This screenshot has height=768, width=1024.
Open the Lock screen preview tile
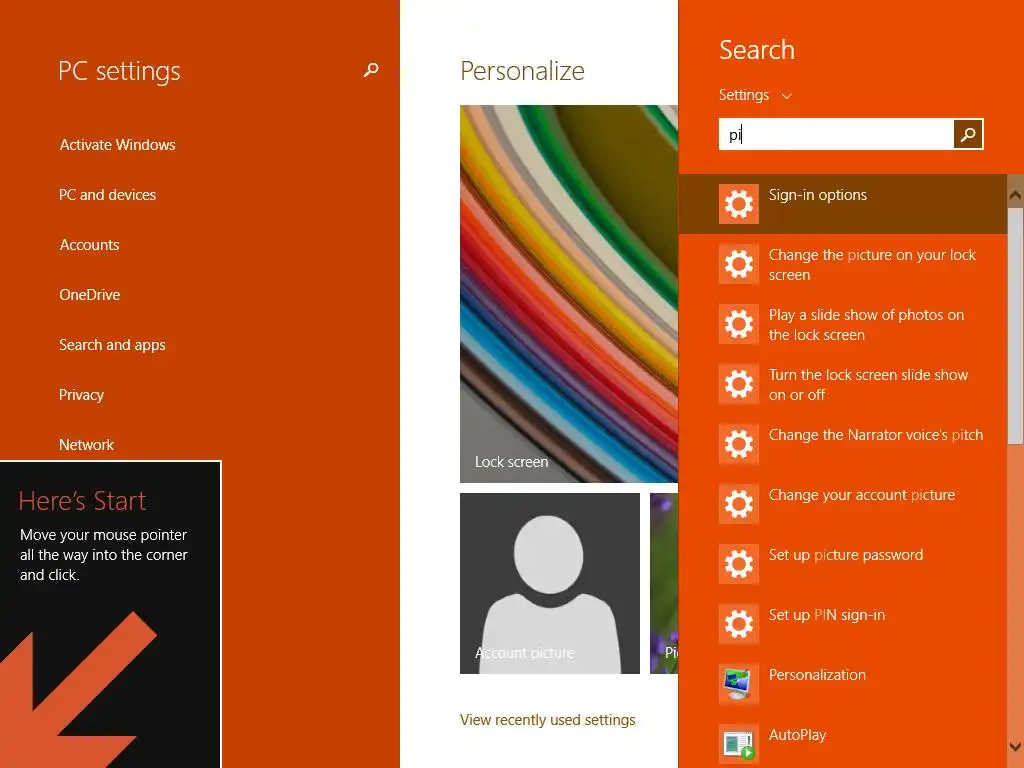[x=569, y=294]
